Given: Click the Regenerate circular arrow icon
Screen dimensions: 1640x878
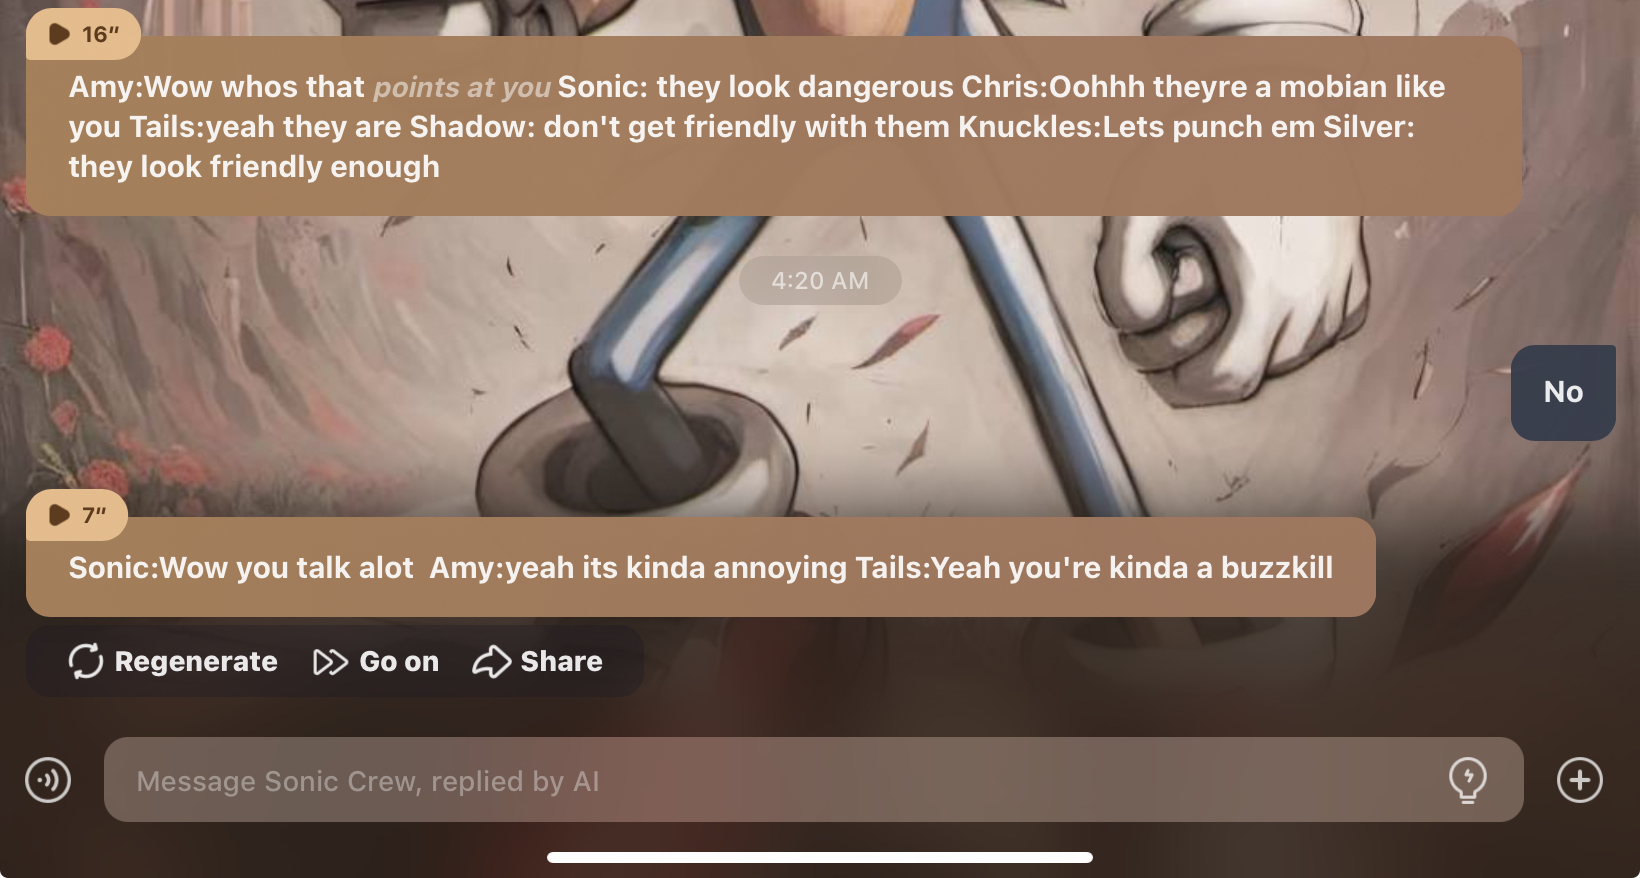Looking at the screenshot, I should (x=86, y=661).
